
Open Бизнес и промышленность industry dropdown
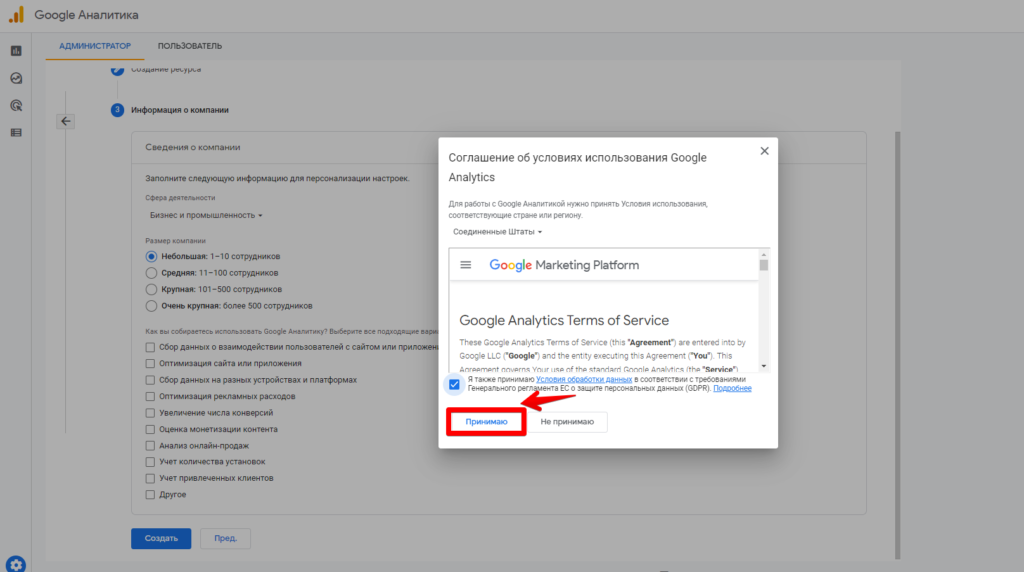pos(206,215)
